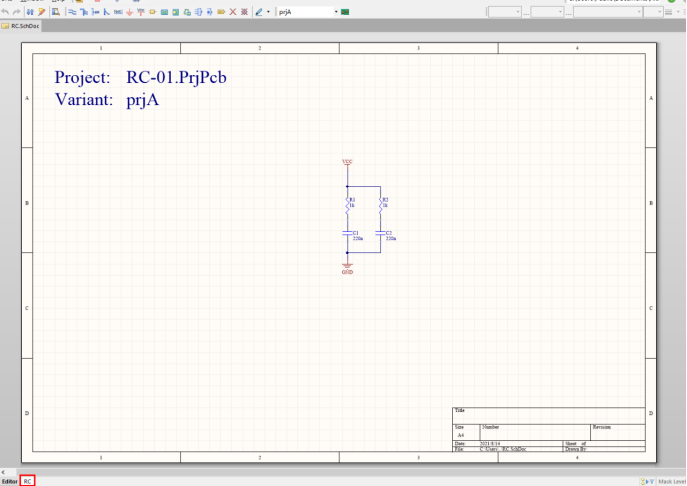Click the Project: RC-01.PrjPcb text
The height and width of the screenshot is (486, 687).
coord(140,77)
